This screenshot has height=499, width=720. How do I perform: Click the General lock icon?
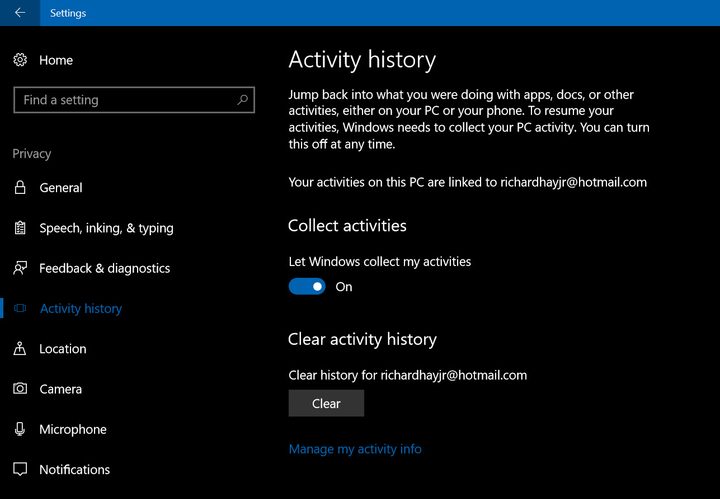[20, 187]
